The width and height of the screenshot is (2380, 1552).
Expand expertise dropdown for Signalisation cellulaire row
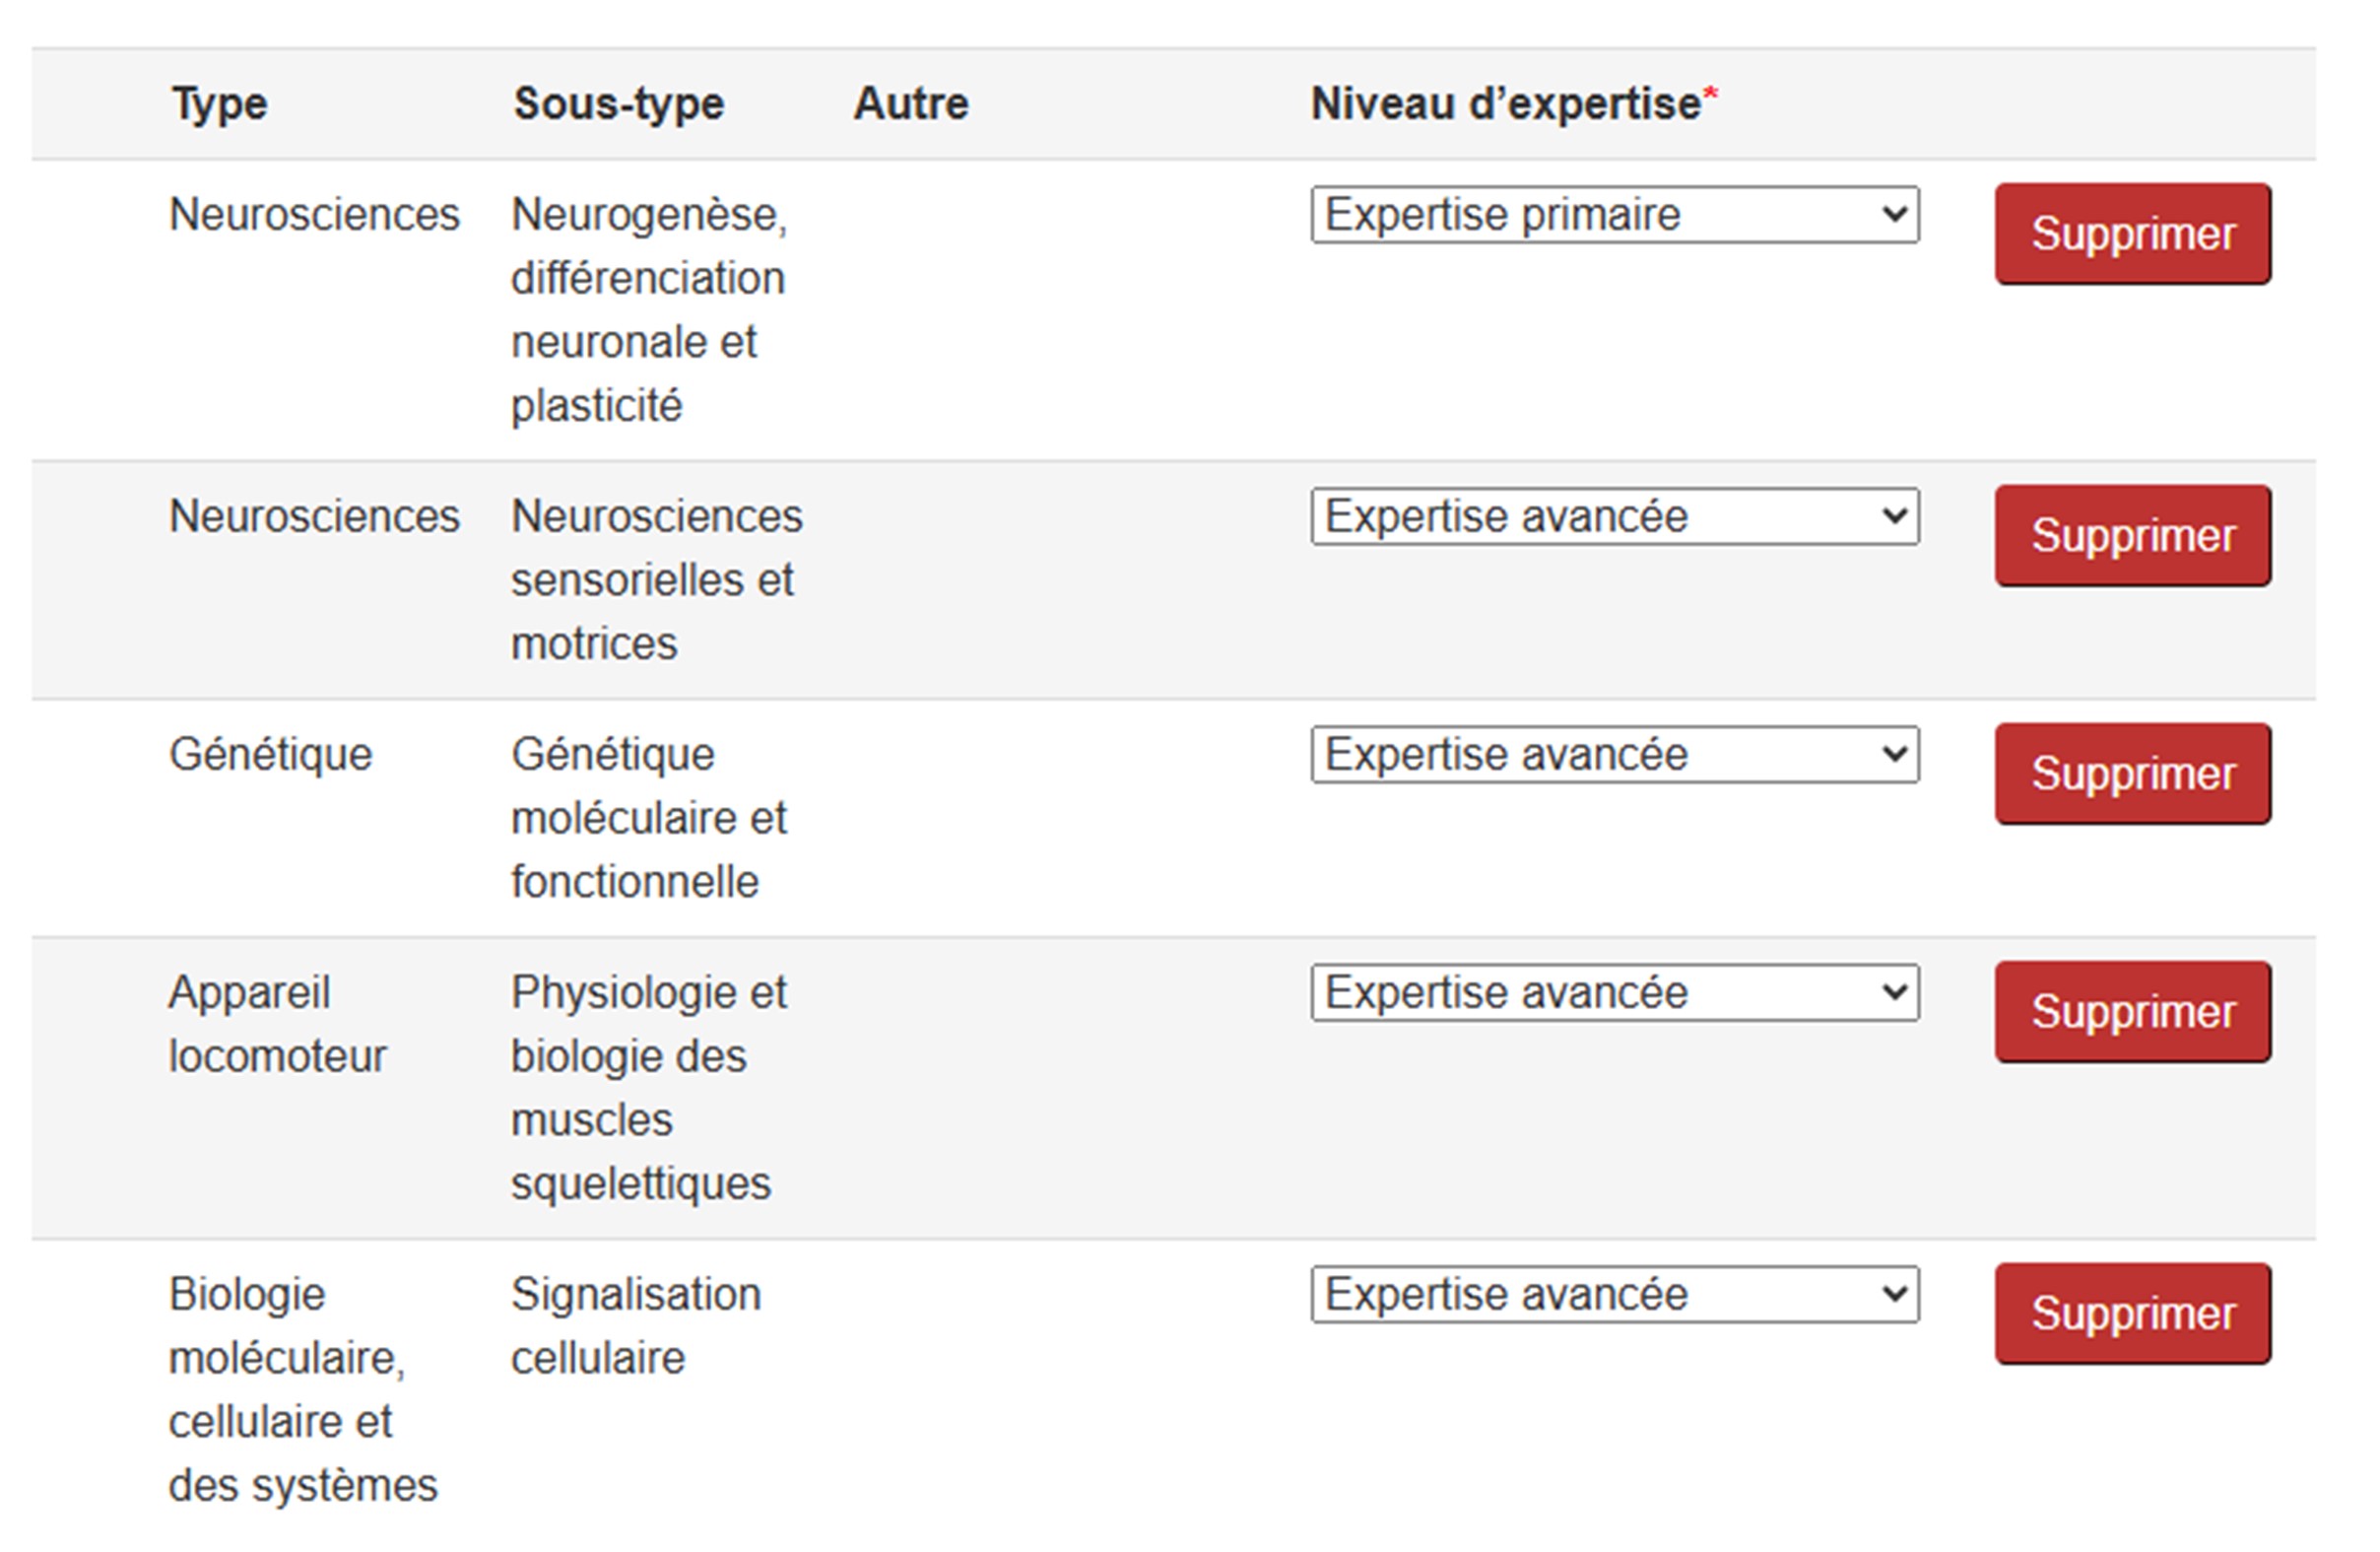[1614, 1294]
